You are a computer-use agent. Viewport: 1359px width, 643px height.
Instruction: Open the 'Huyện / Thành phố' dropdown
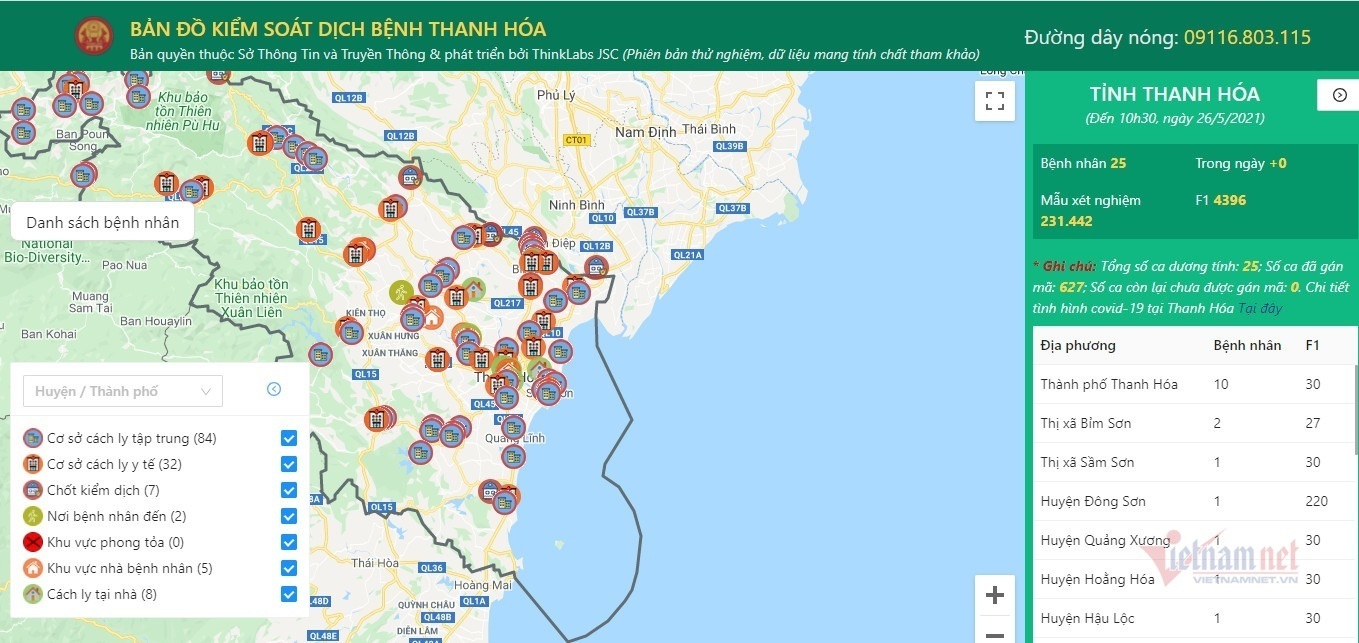click(x=123, y=391)
